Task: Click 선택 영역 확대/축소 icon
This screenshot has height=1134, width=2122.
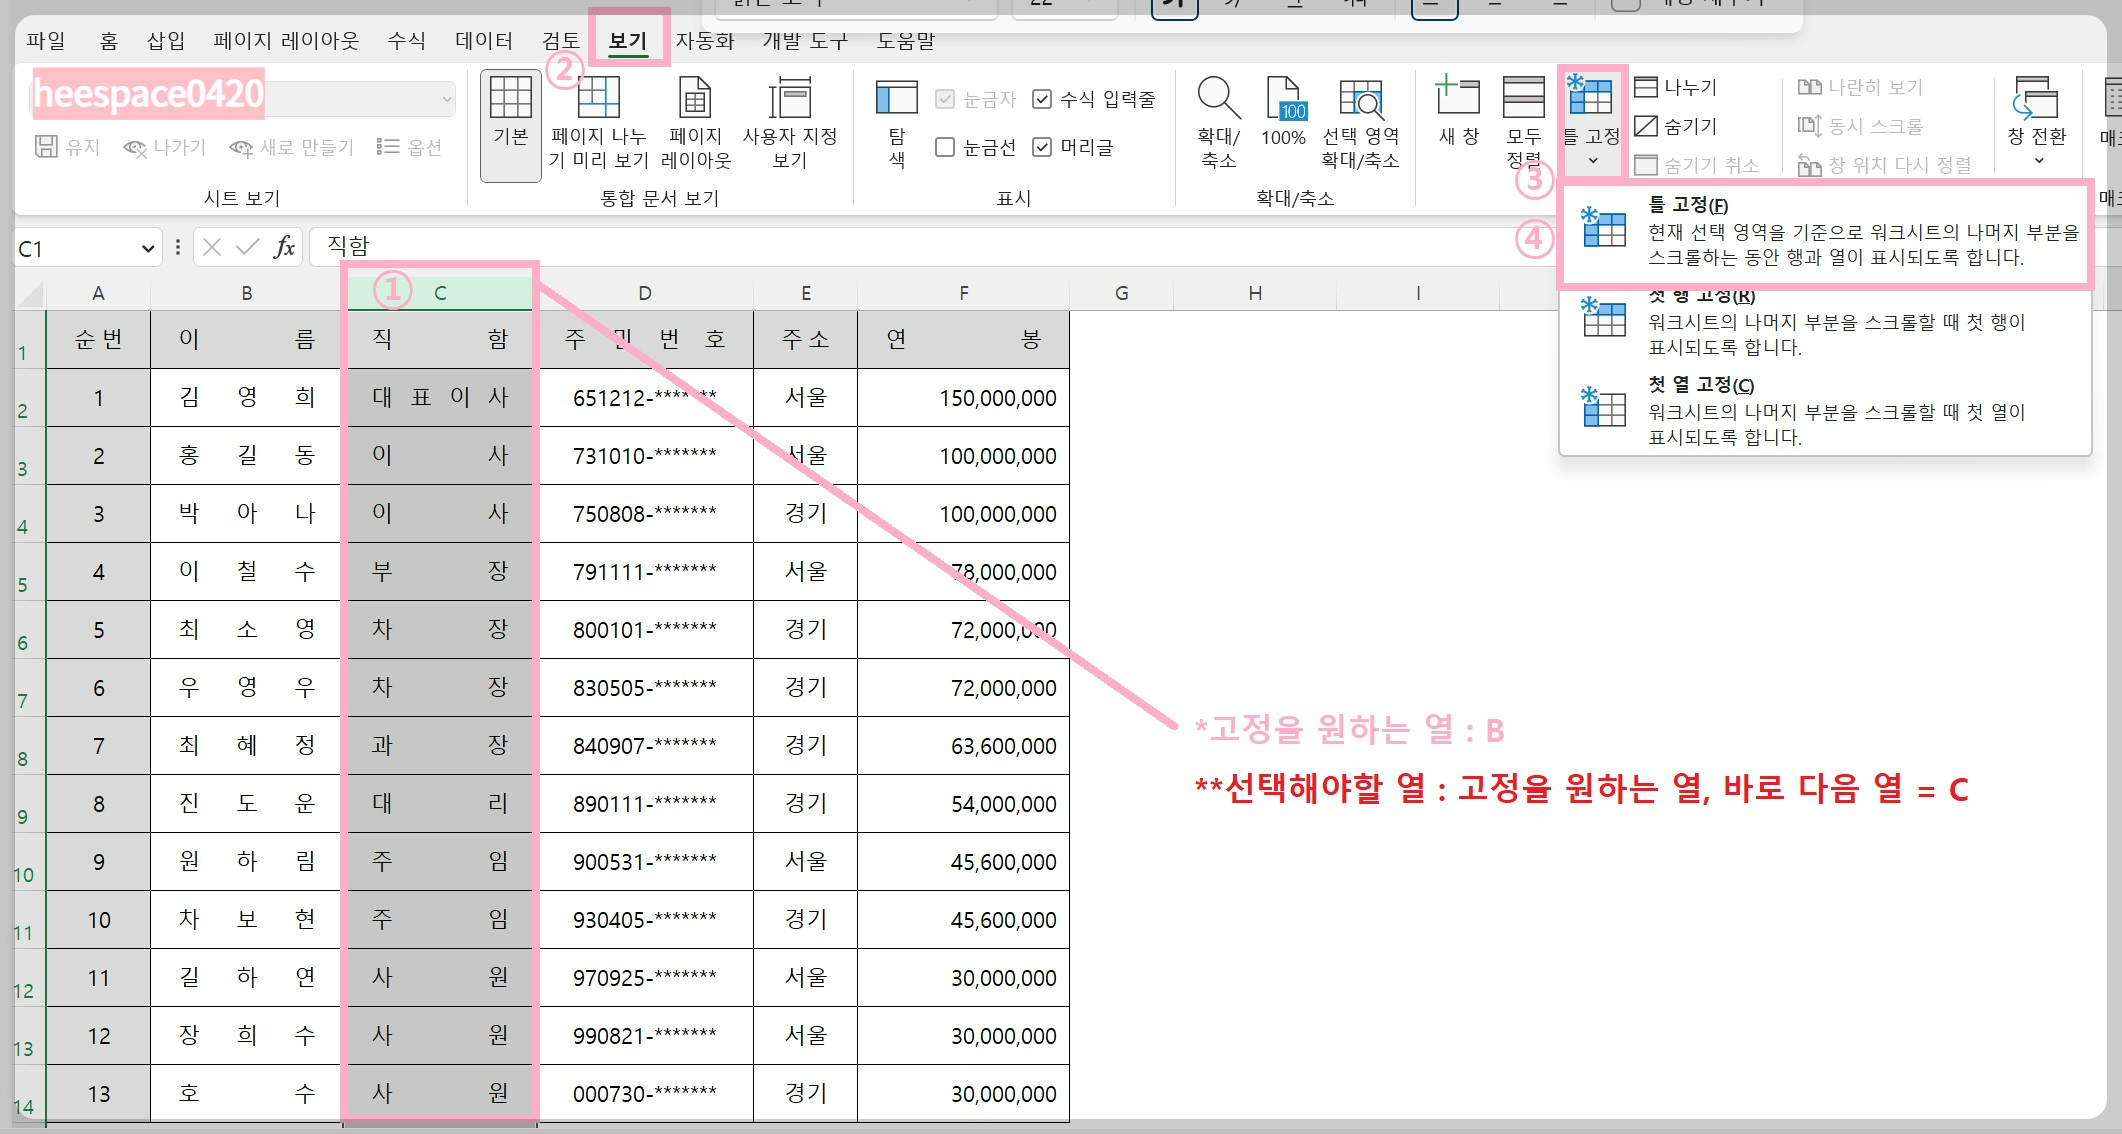Action: [x=1360, y=100]
